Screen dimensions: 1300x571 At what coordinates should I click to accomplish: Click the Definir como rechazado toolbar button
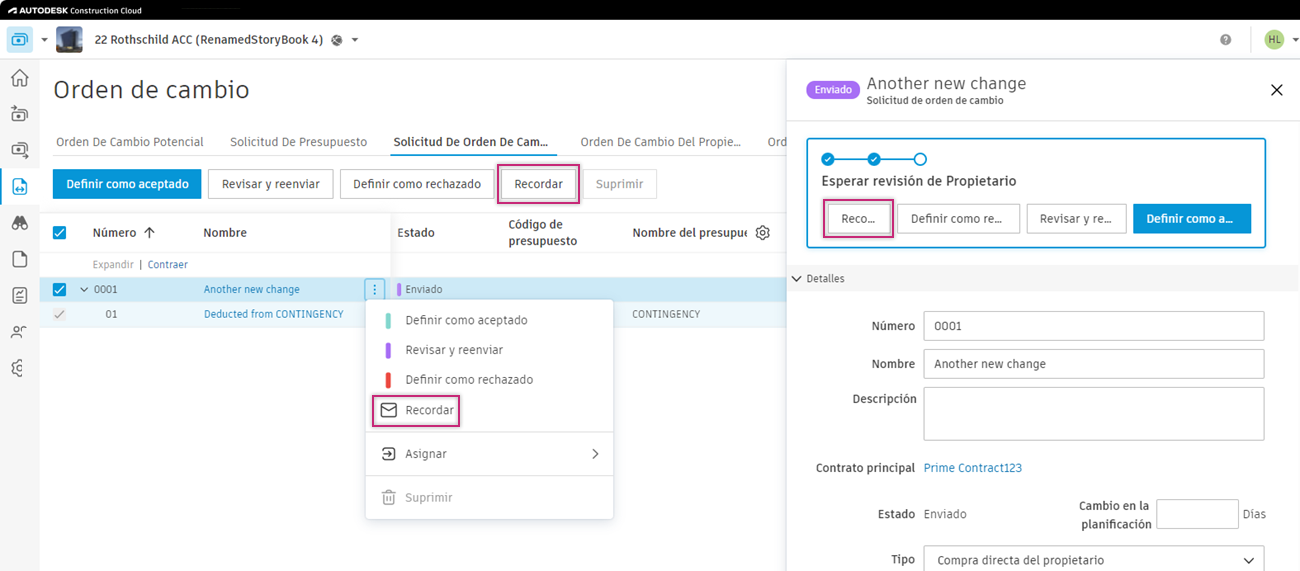(x=417, y=184)
